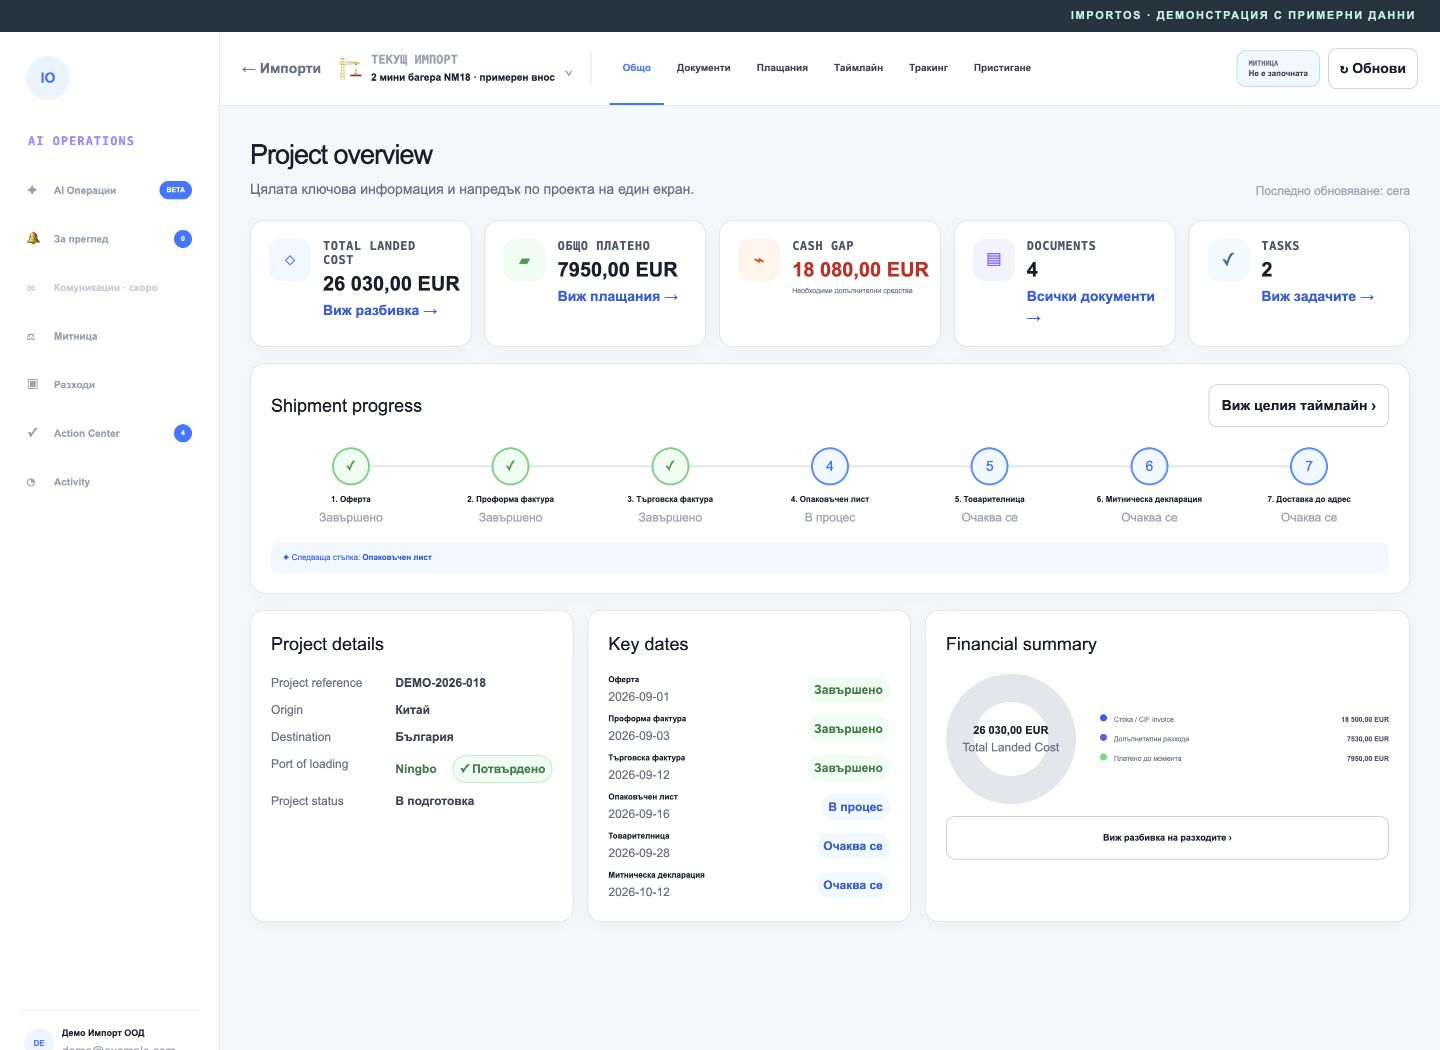Go back via Импорти link

click(281, 68)
